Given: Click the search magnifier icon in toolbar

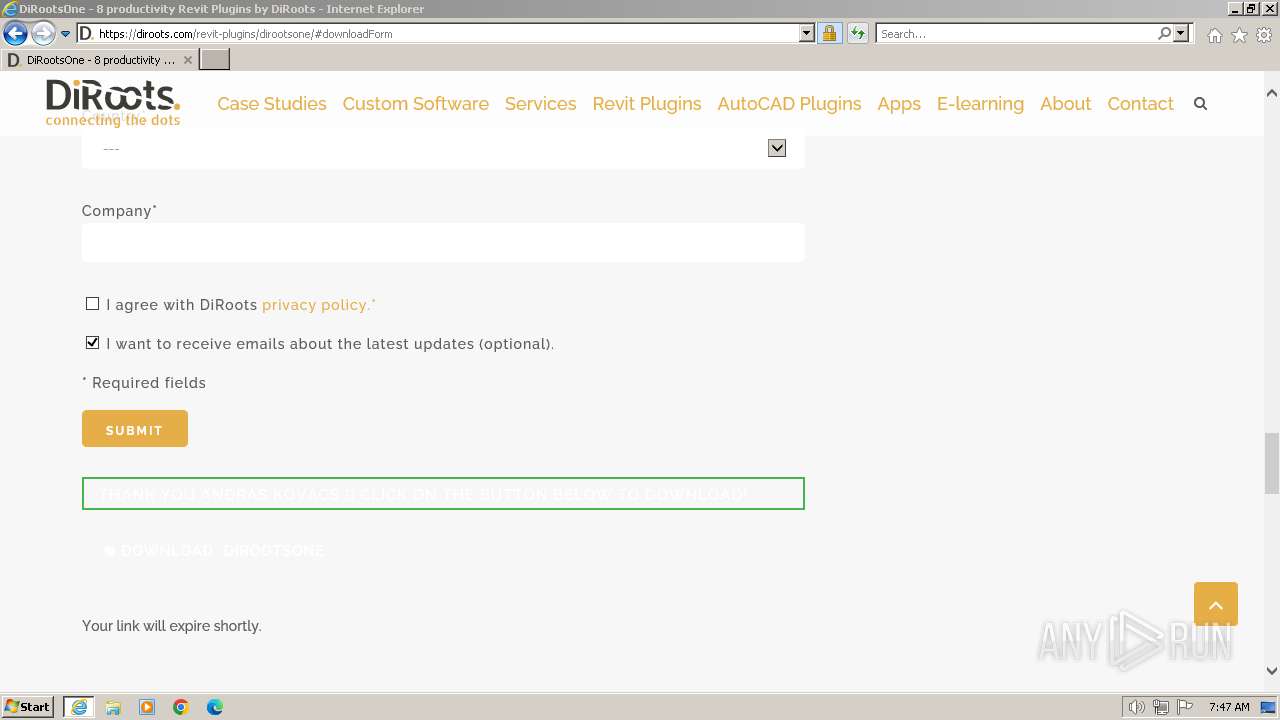Looking at the screenshot, I should pos(1164,33).
